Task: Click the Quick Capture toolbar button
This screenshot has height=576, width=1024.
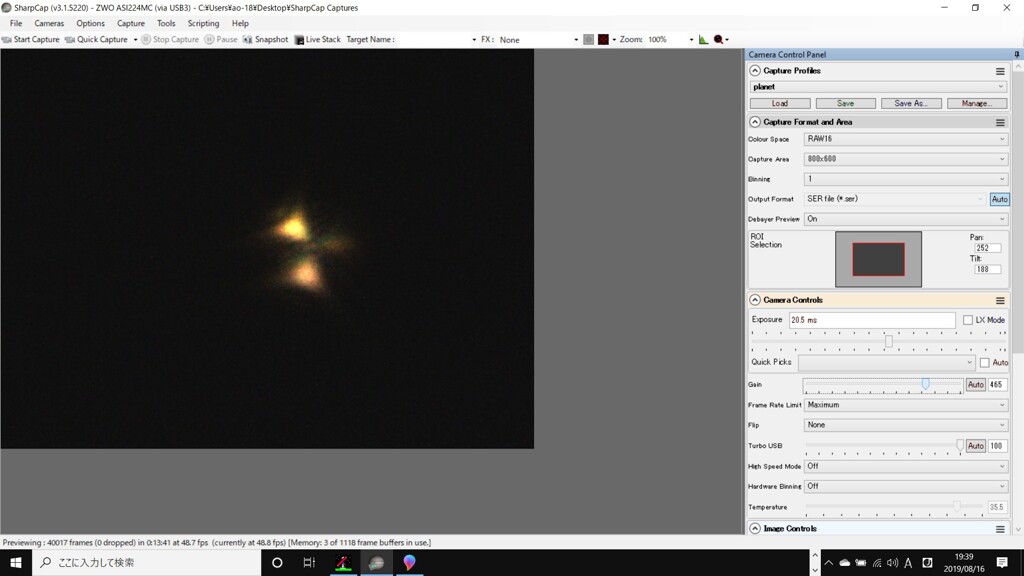Action: pos(96,39)
